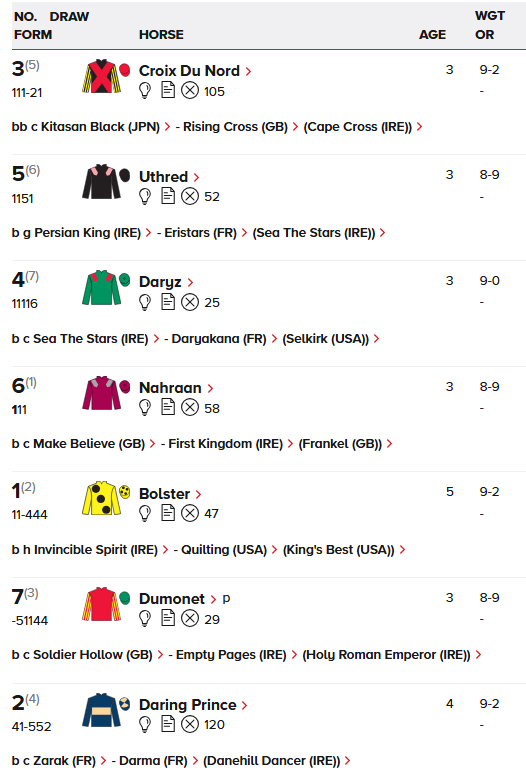The width and height of the screenshot is (526, 781).
Task: Click the HORSE column header
Action: click(x=161, y=34)
